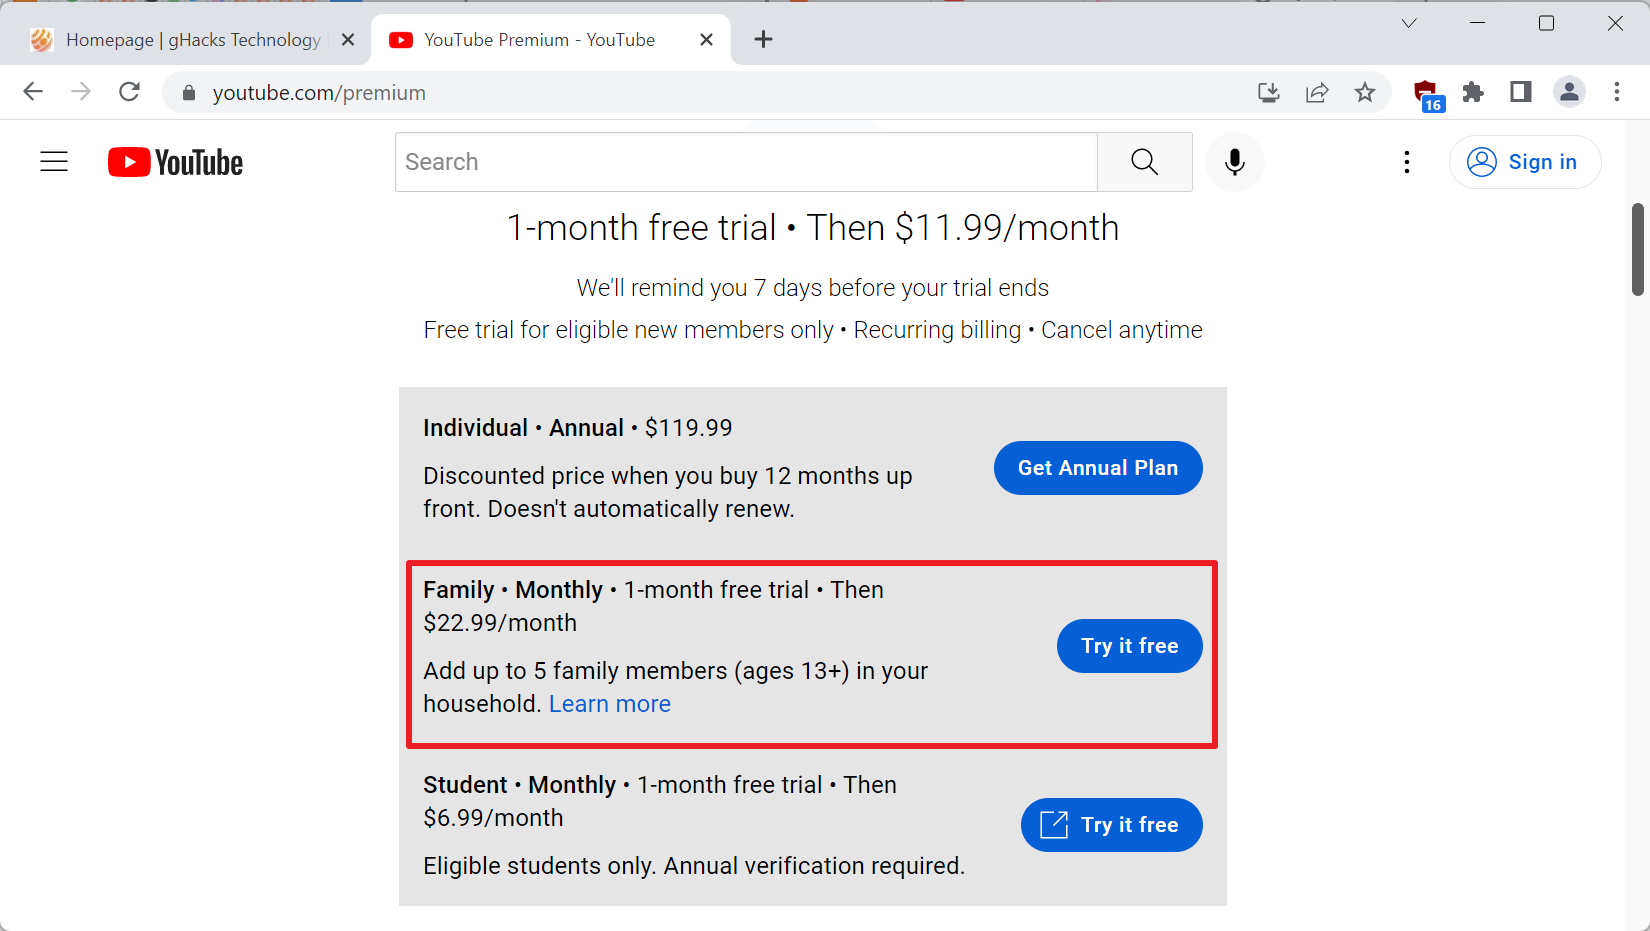Click the page vertical scrollbar thumb
The width and height of the screenshot is (1650, 931).
click(1638, 249)
